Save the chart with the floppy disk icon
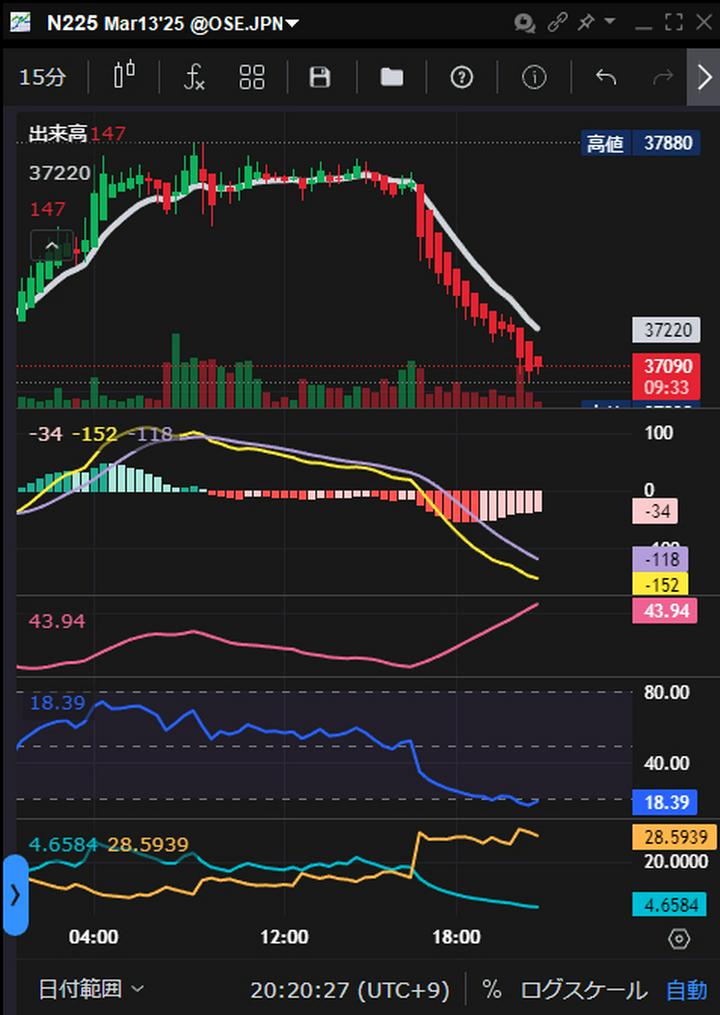The image size is (720, 1015). [x=320, y=77]
